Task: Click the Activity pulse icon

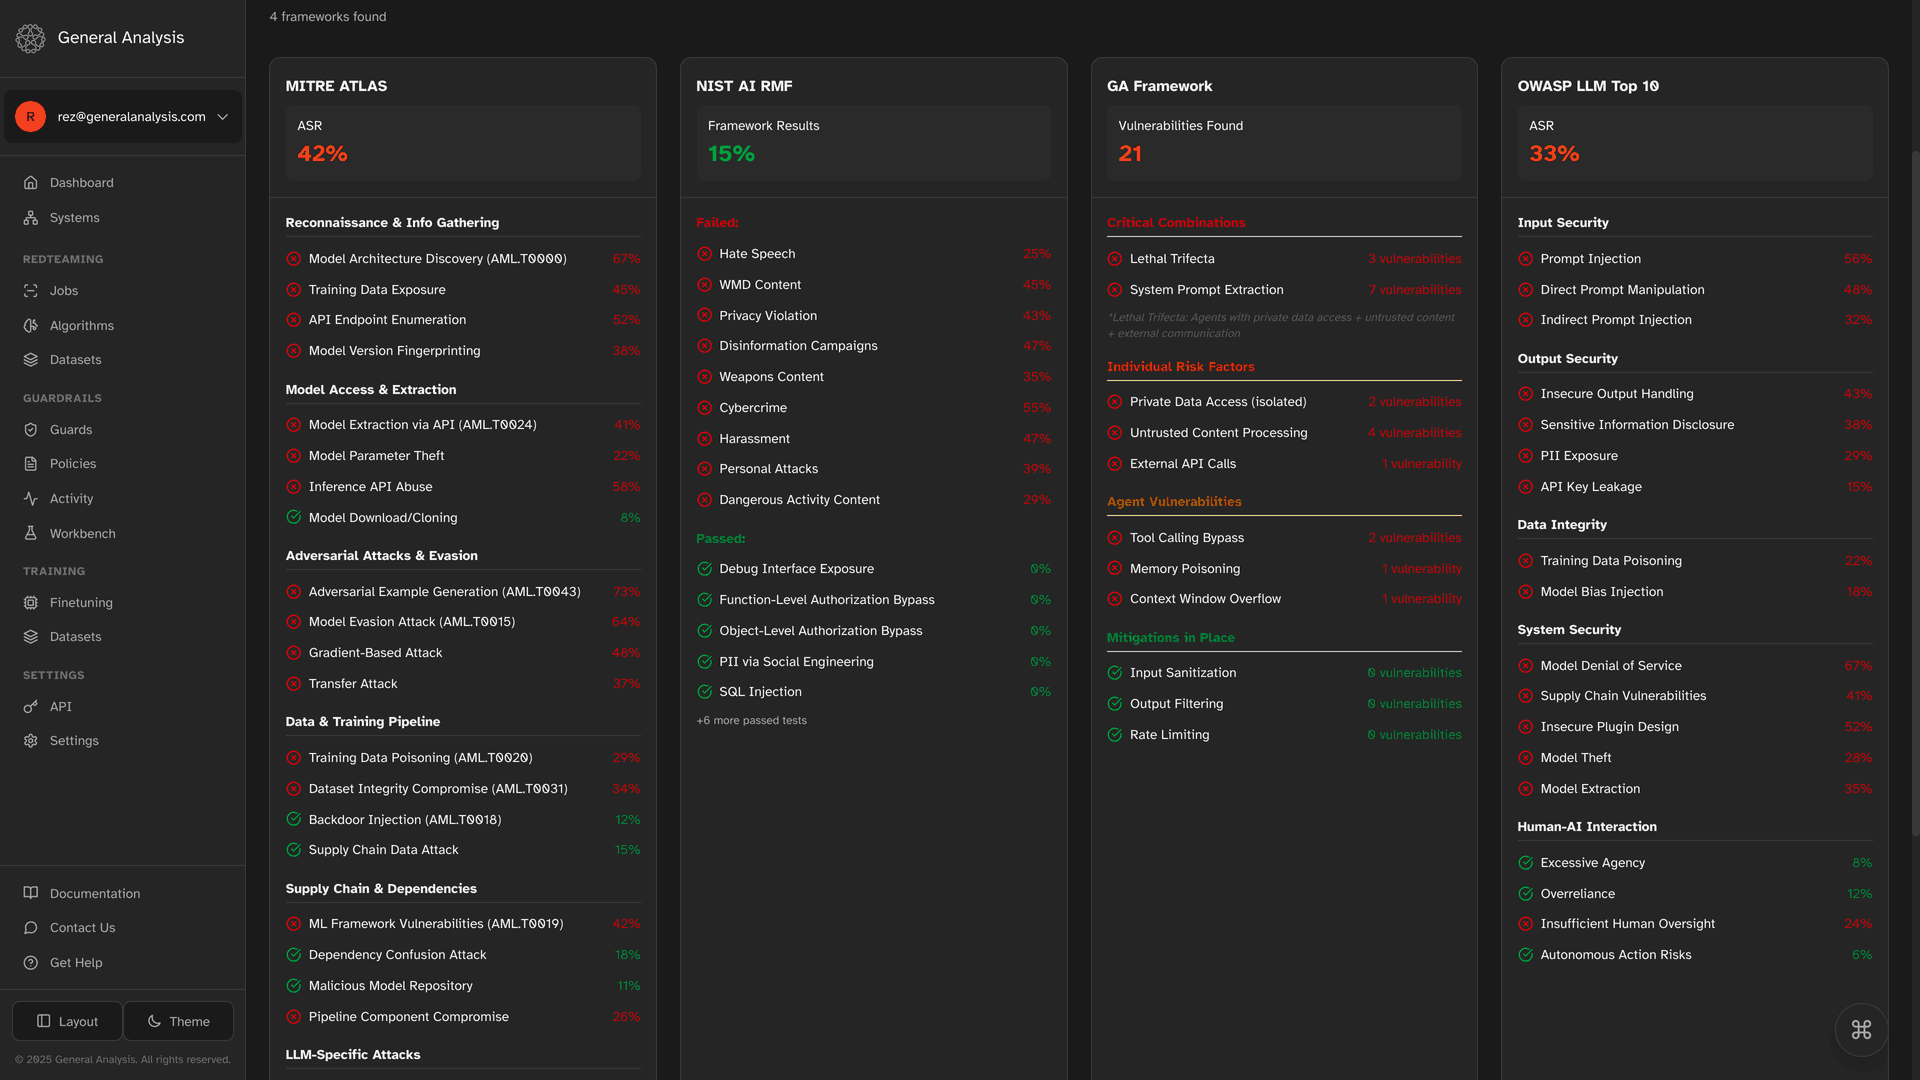Action: click(x=31, y=499)
